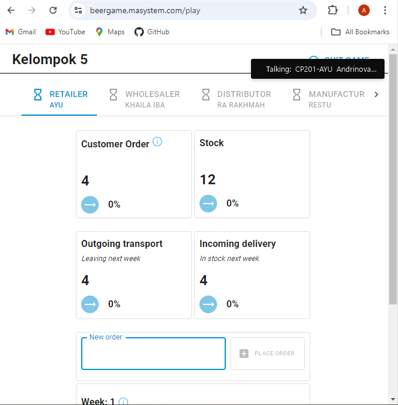Click the Week 1 info icon
Image resolution: width=398 pixels, height=405 pixels.
[x=123, y=401]
